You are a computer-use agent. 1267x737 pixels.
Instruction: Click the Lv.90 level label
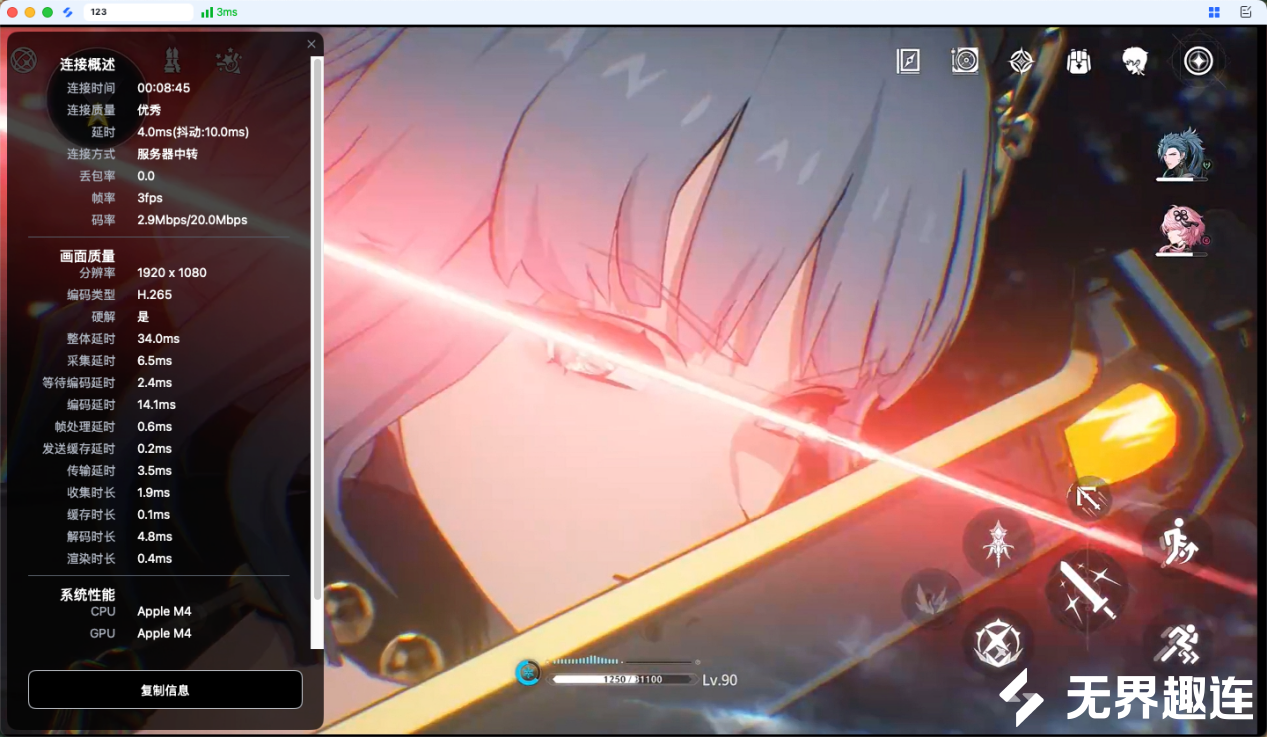[x=720, y=680]
